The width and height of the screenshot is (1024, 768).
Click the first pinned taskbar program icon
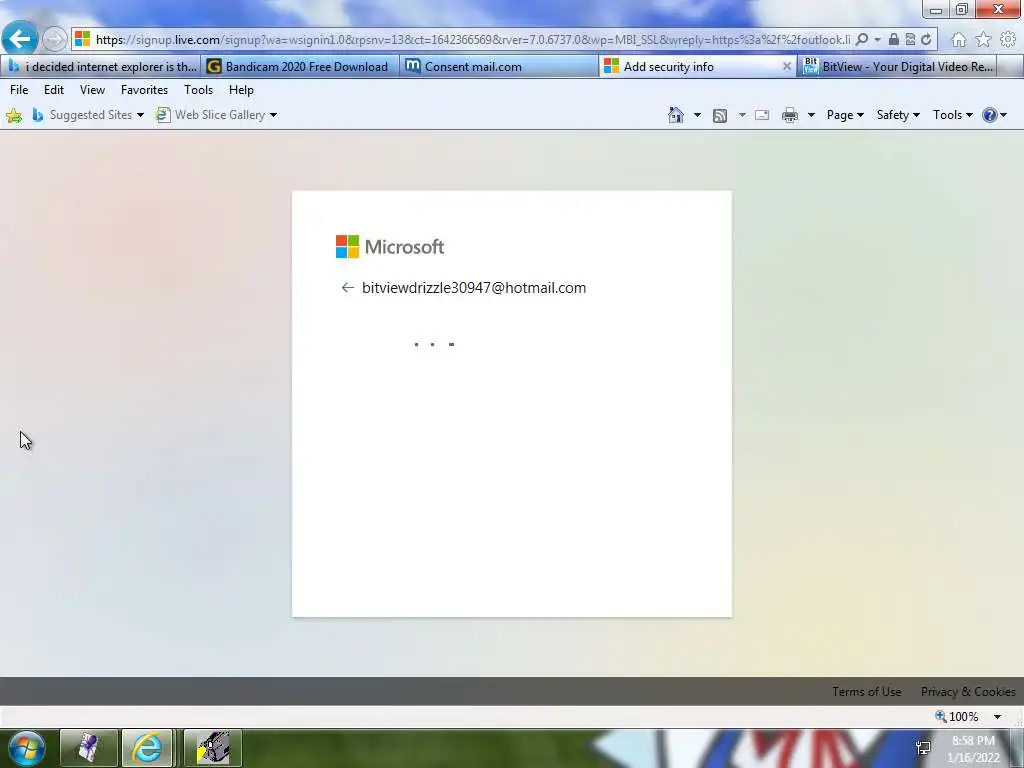[x=89, y=748]
